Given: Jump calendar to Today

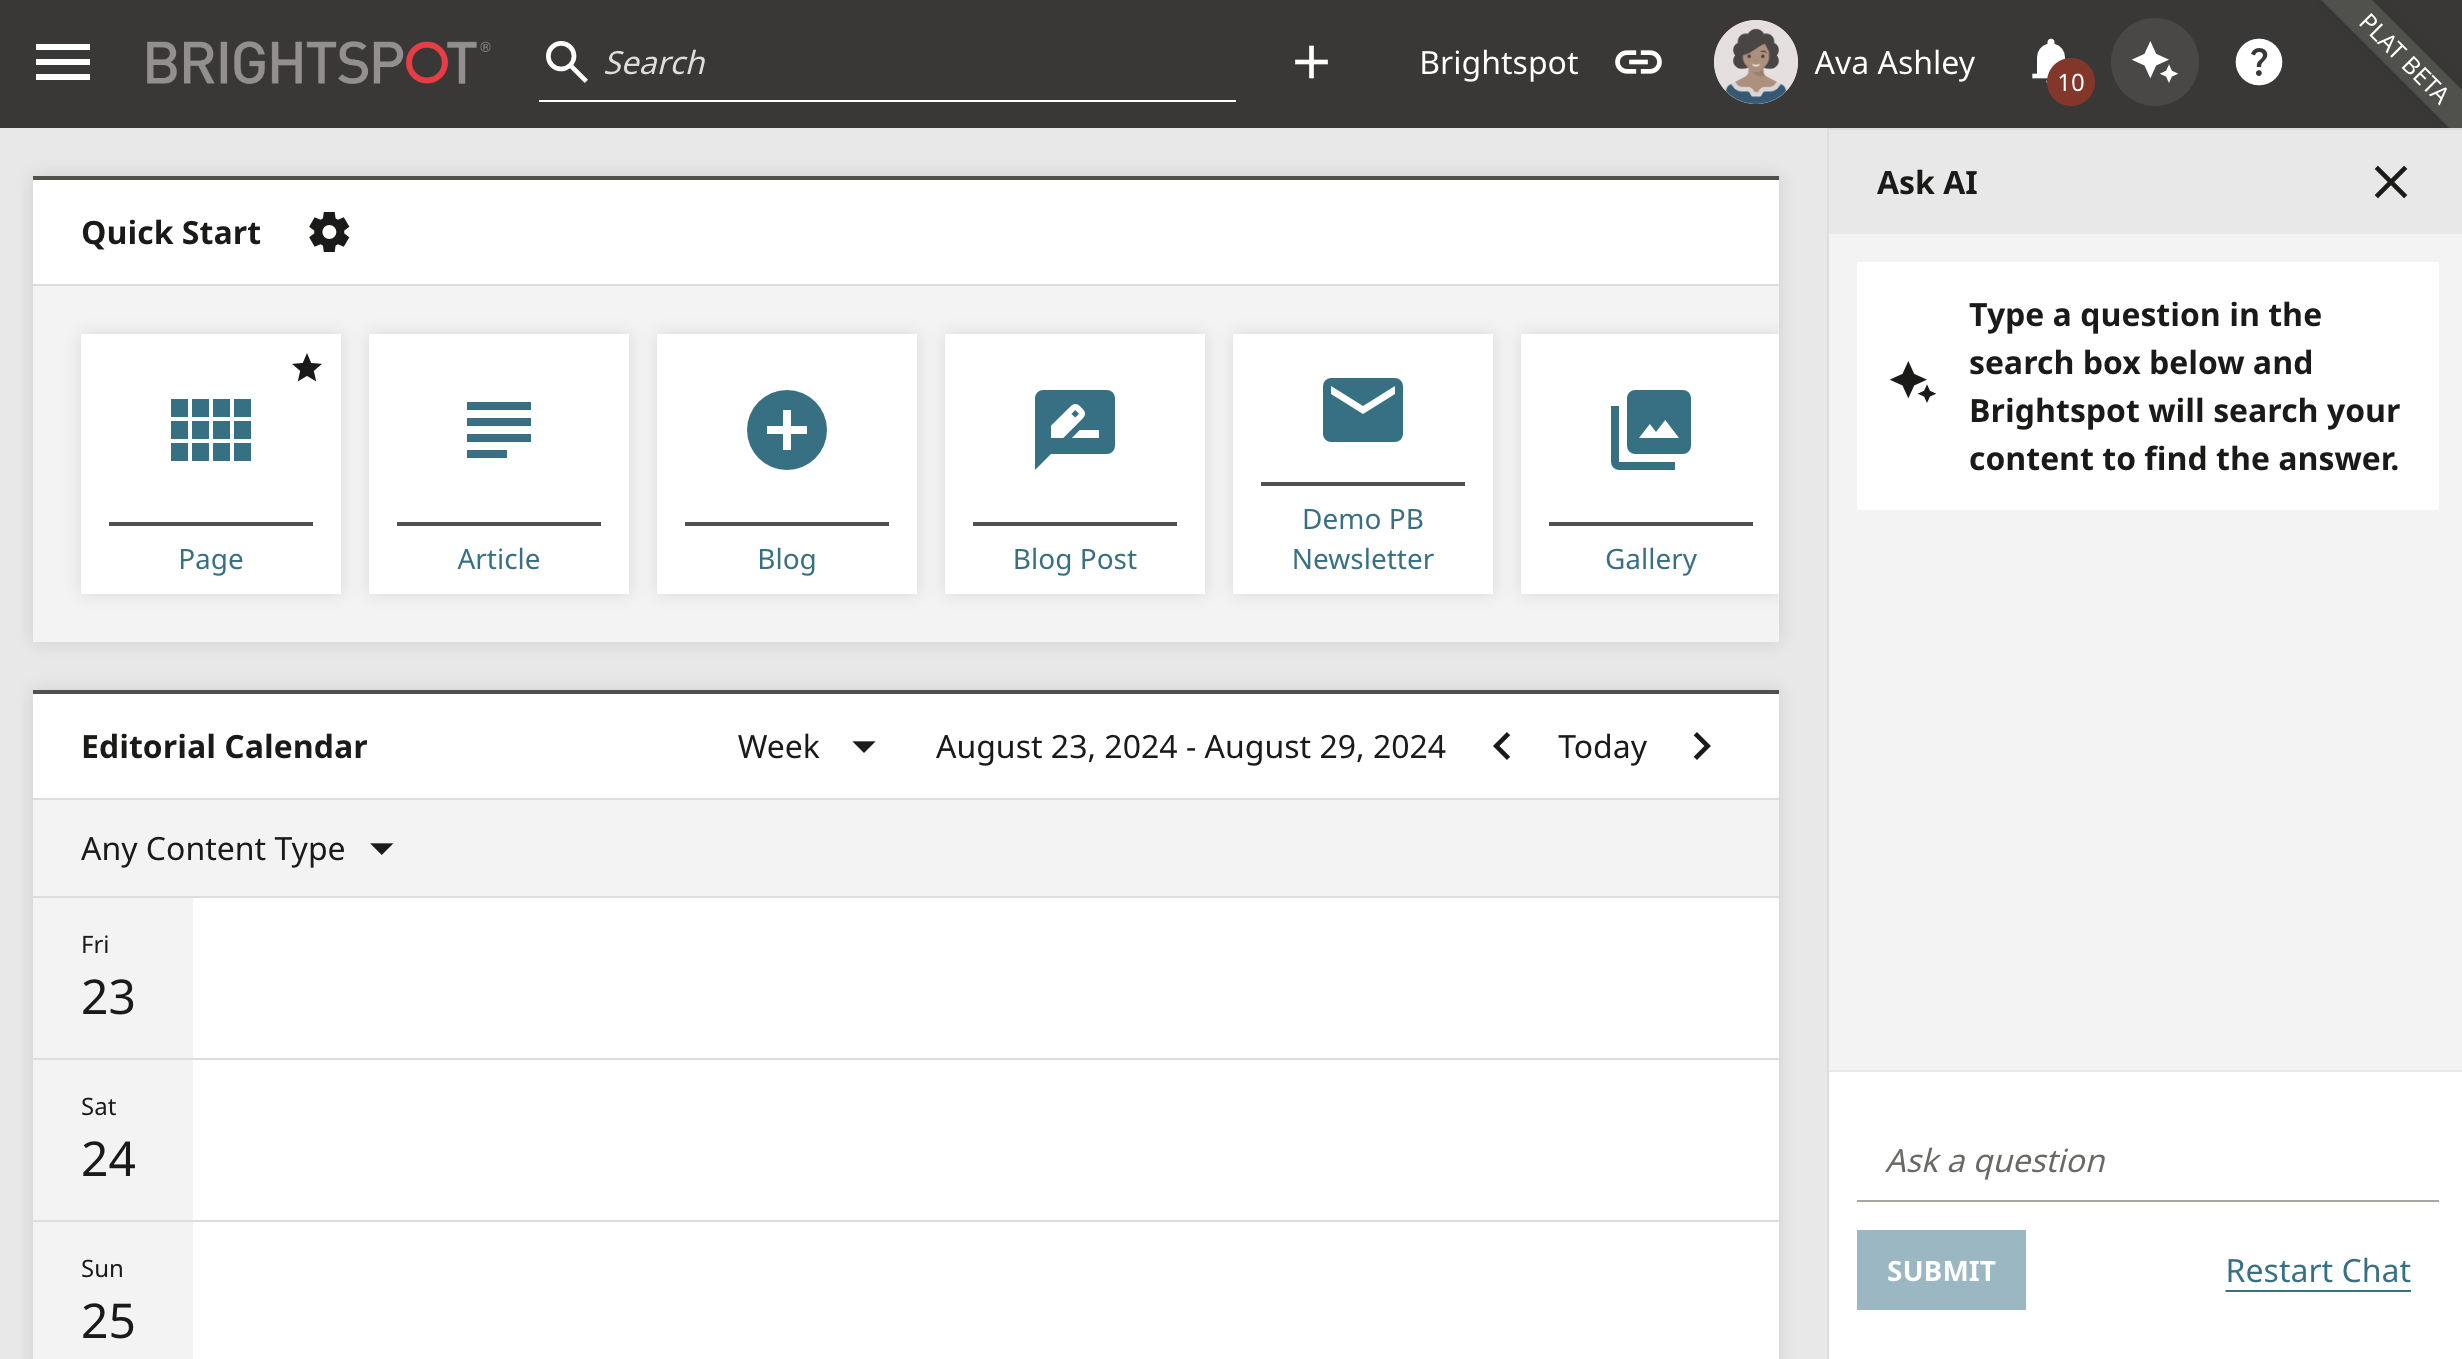Looking at the screenshot, I should click(1602, 746).
